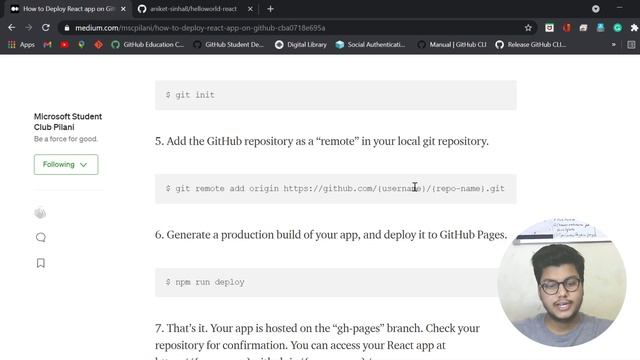
Task: Save the article with the bookmark icon
Action: (x=40, y=263)
